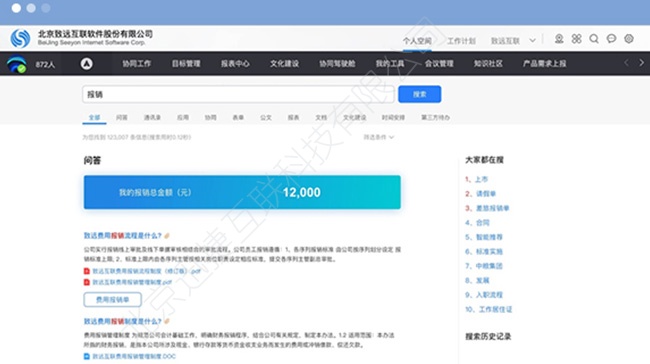Open the user profile icon in header
This screenshot has width=650, height=364.
[559, 39]
